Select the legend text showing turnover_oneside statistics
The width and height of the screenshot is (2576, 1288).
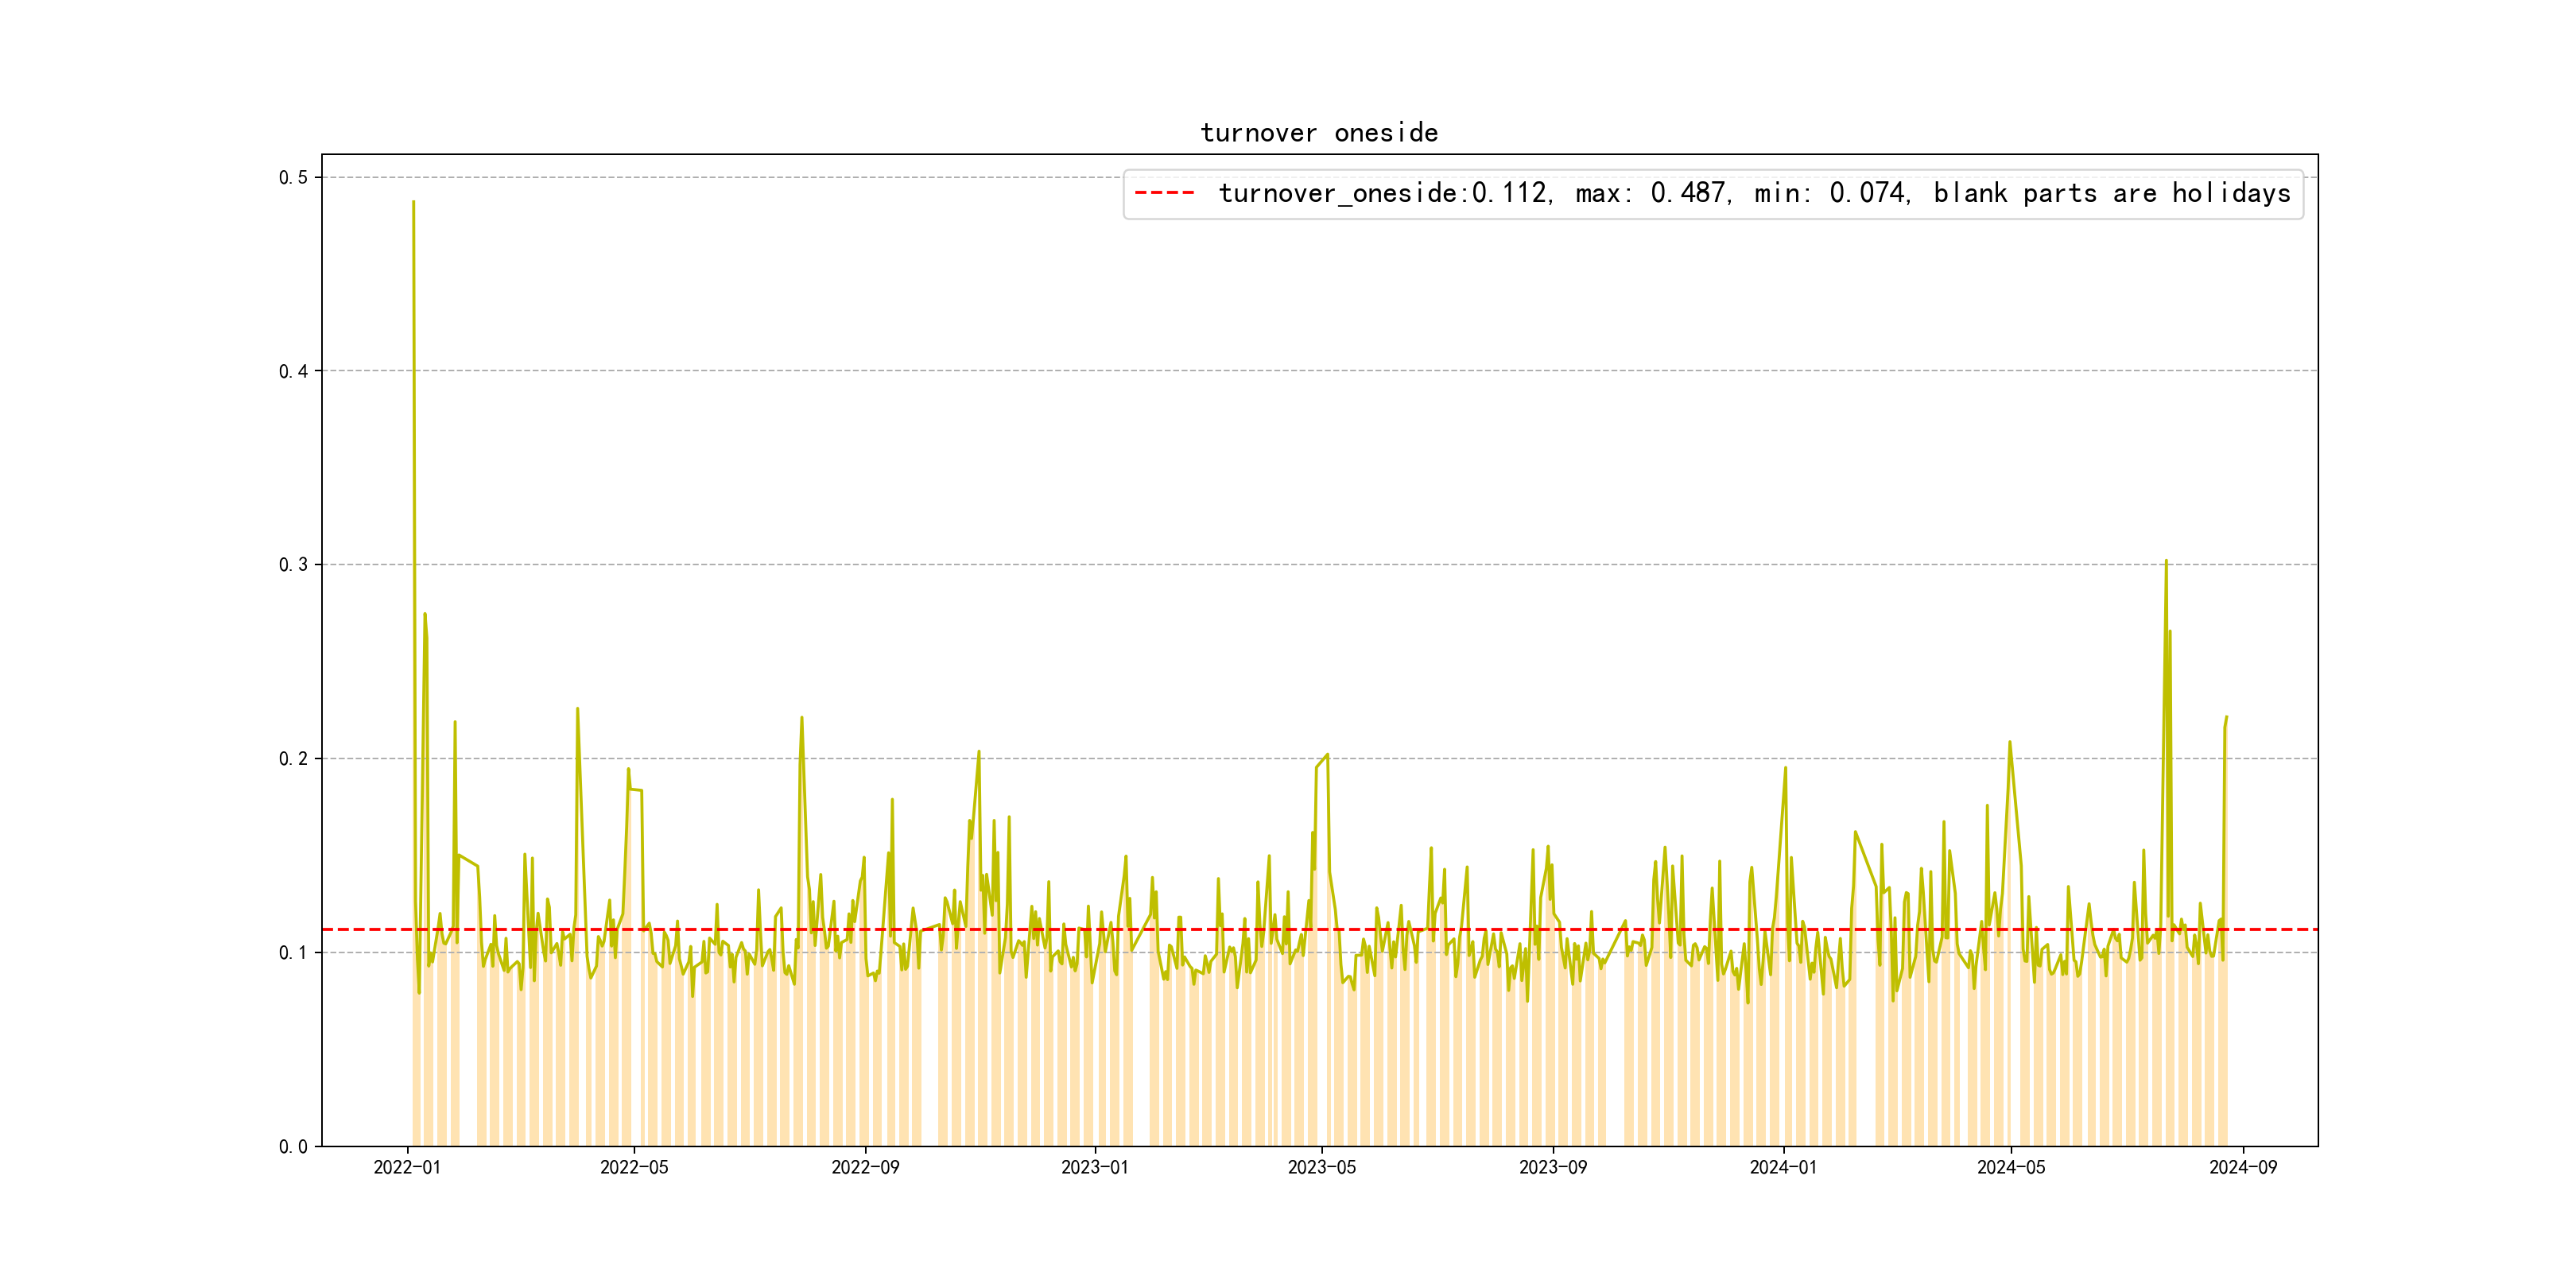pos(1754,193)
